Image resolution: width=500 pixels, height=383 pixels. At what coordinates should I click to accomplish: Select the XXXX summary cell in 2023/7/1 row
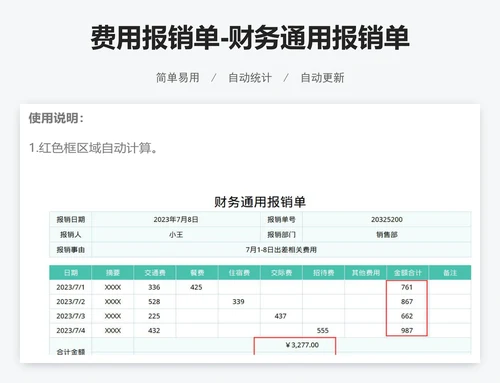pos(113,287)
